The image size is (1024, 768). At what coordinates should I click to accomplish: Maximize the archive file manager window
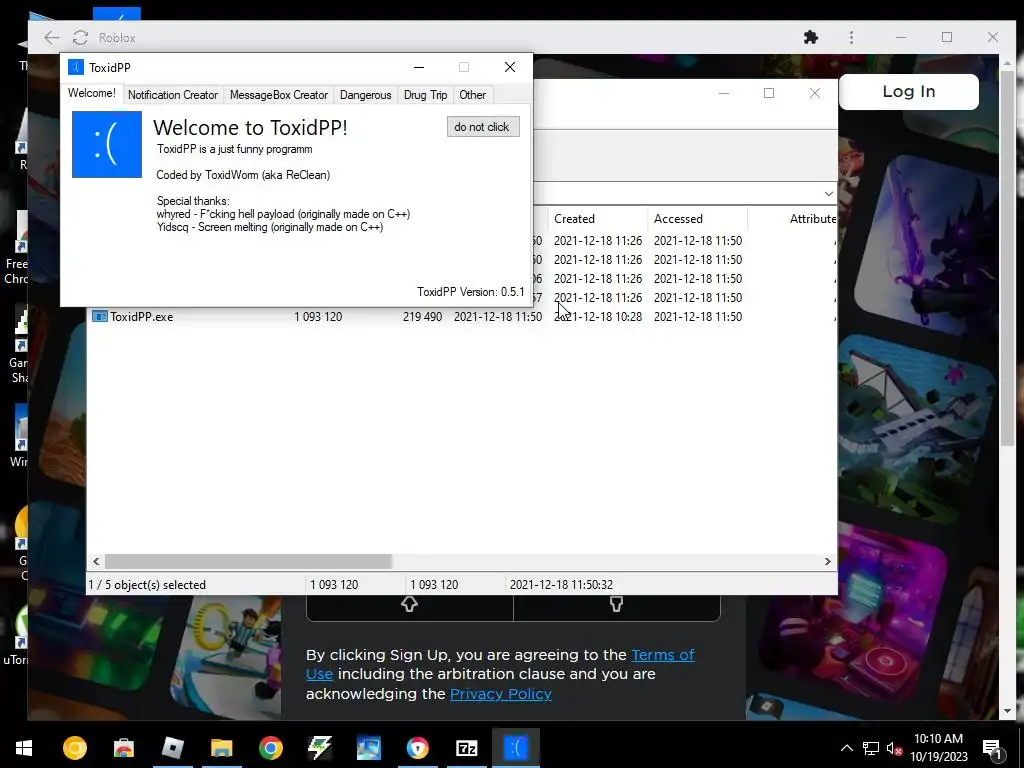coord(769,93)
